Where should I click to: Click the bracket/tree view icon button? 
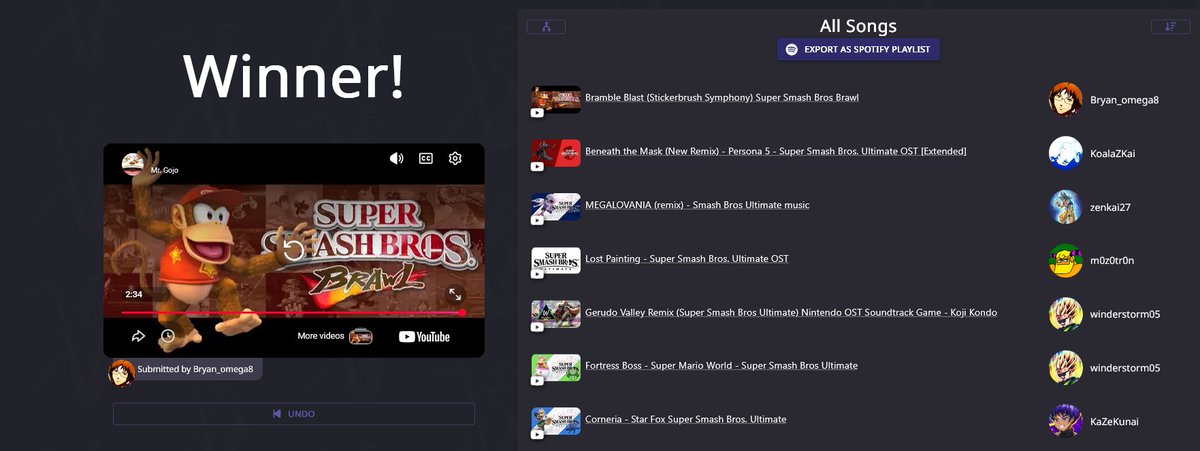546,27
